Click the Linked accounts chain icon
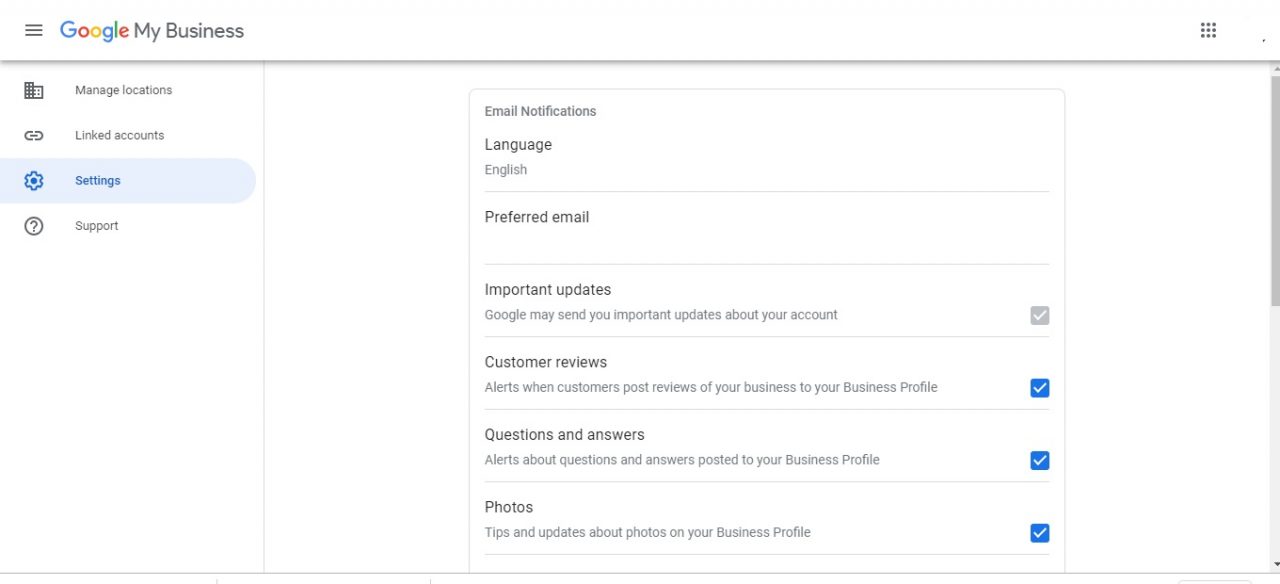Screen dimensions: 1280x584 (x=34, y=136)
